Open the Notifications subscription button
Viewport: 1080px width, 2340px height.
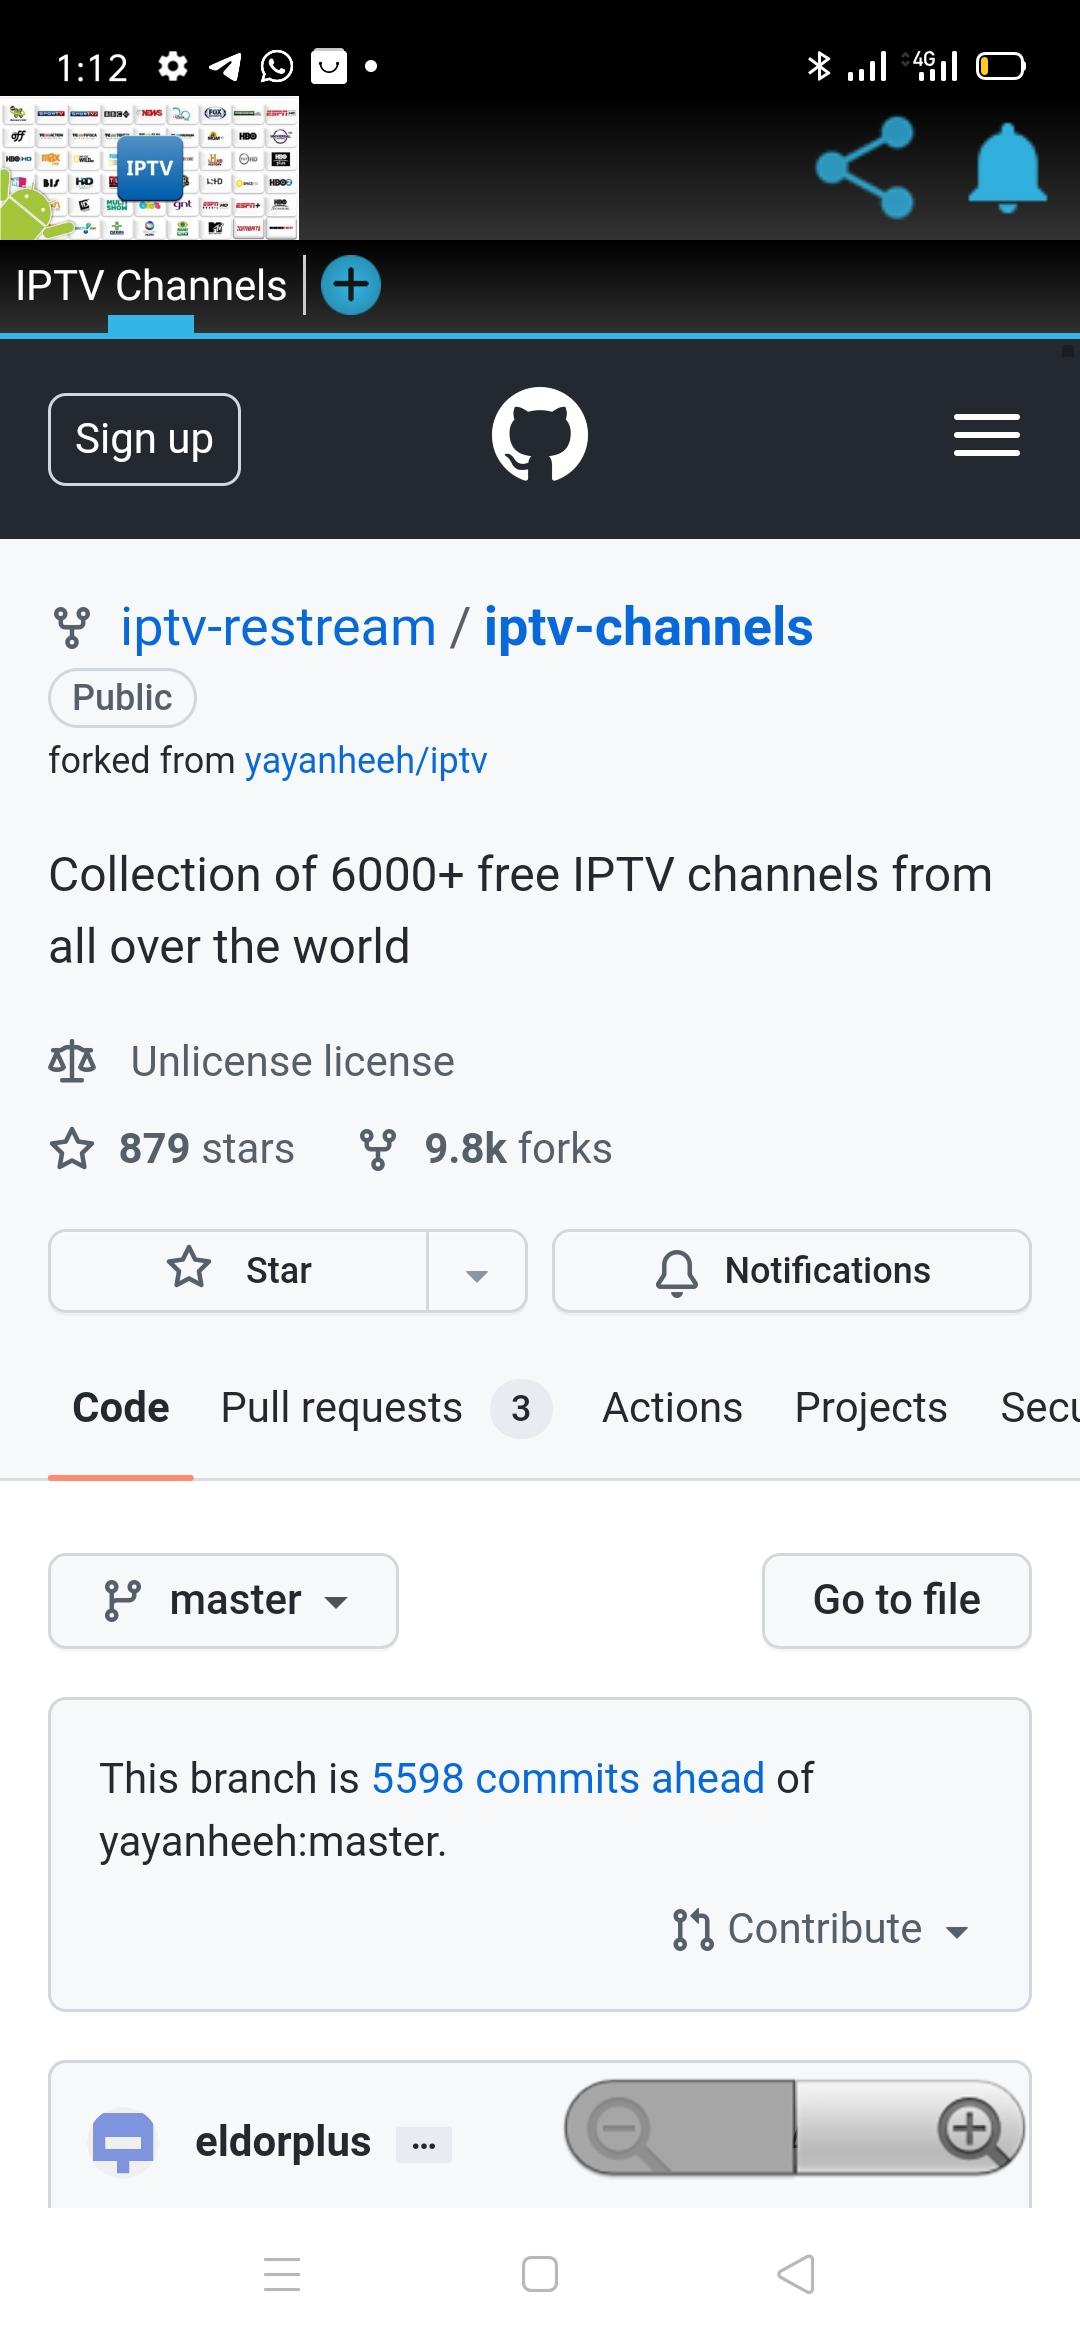(x=792, y=1270)
